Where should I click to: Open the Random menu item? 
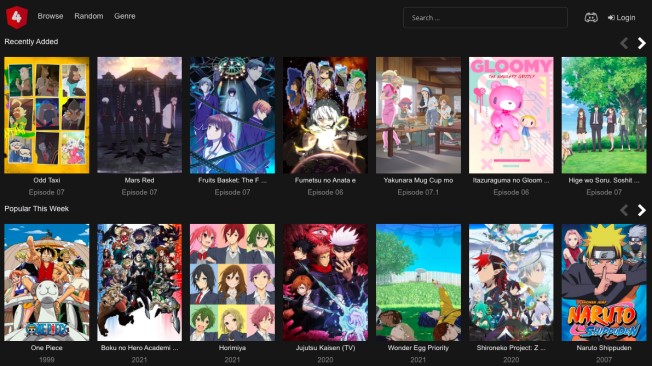[x=89, y=16]
